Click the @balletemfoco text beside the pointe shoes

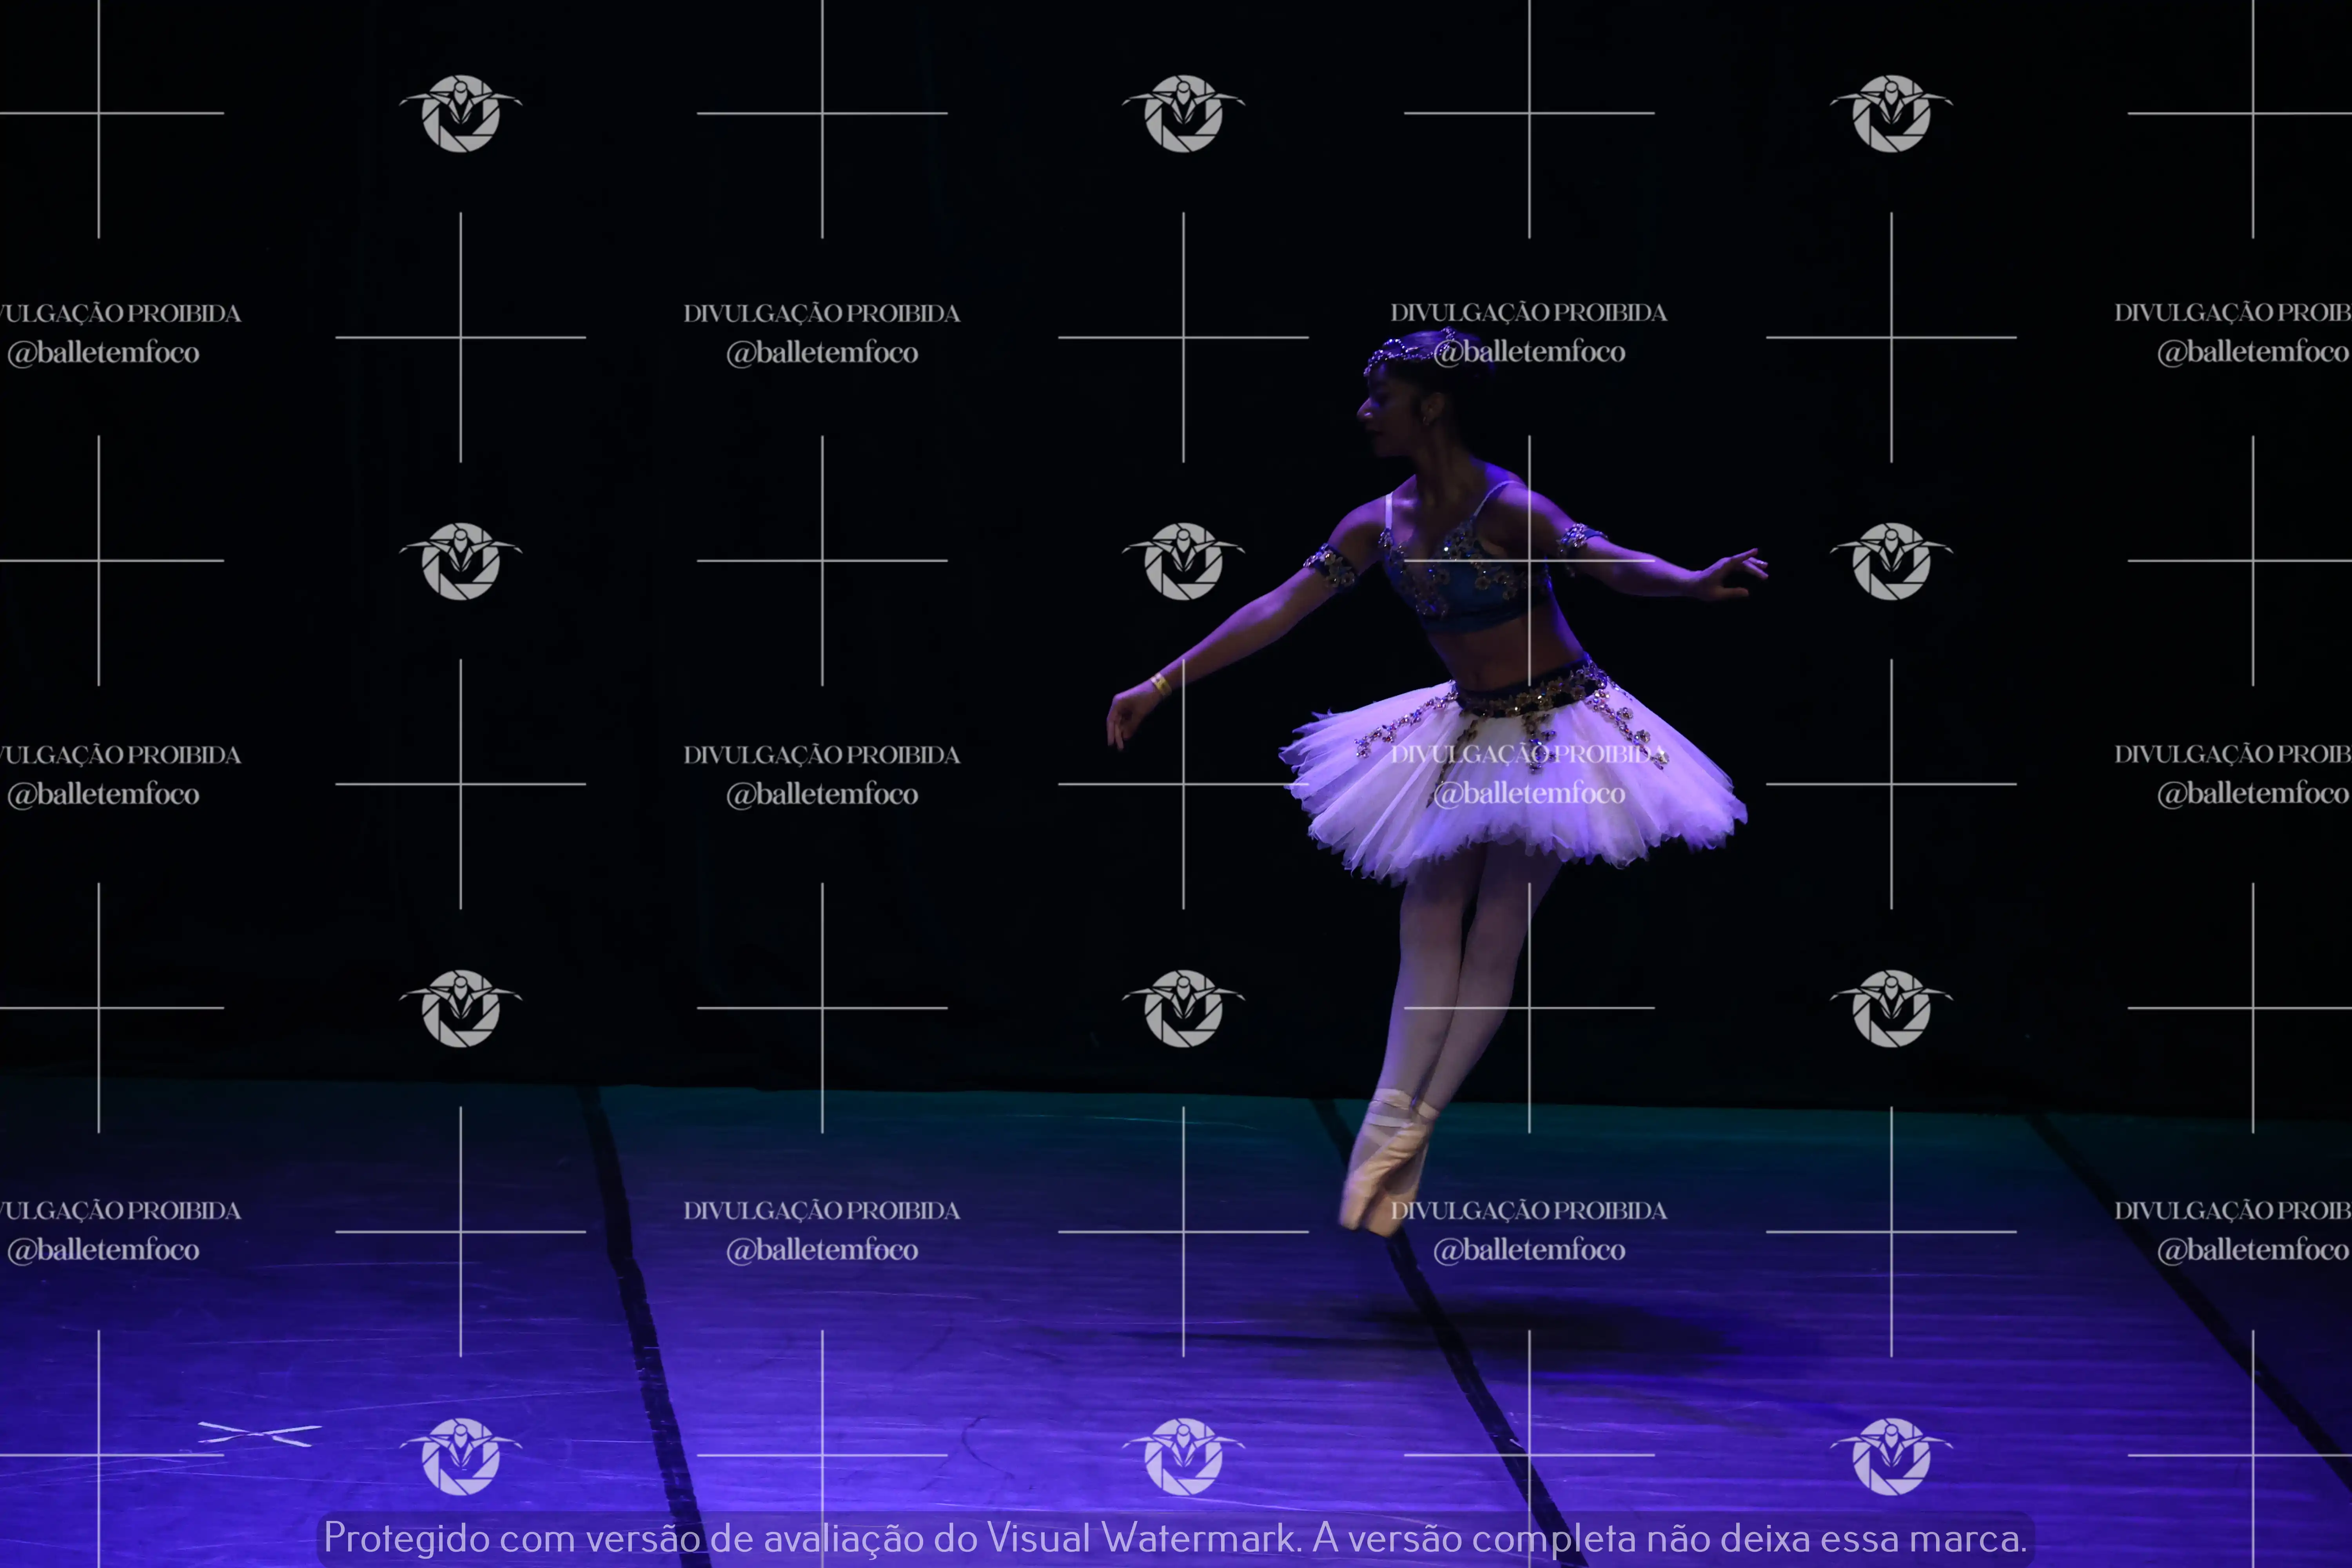pos(1530,1250)
